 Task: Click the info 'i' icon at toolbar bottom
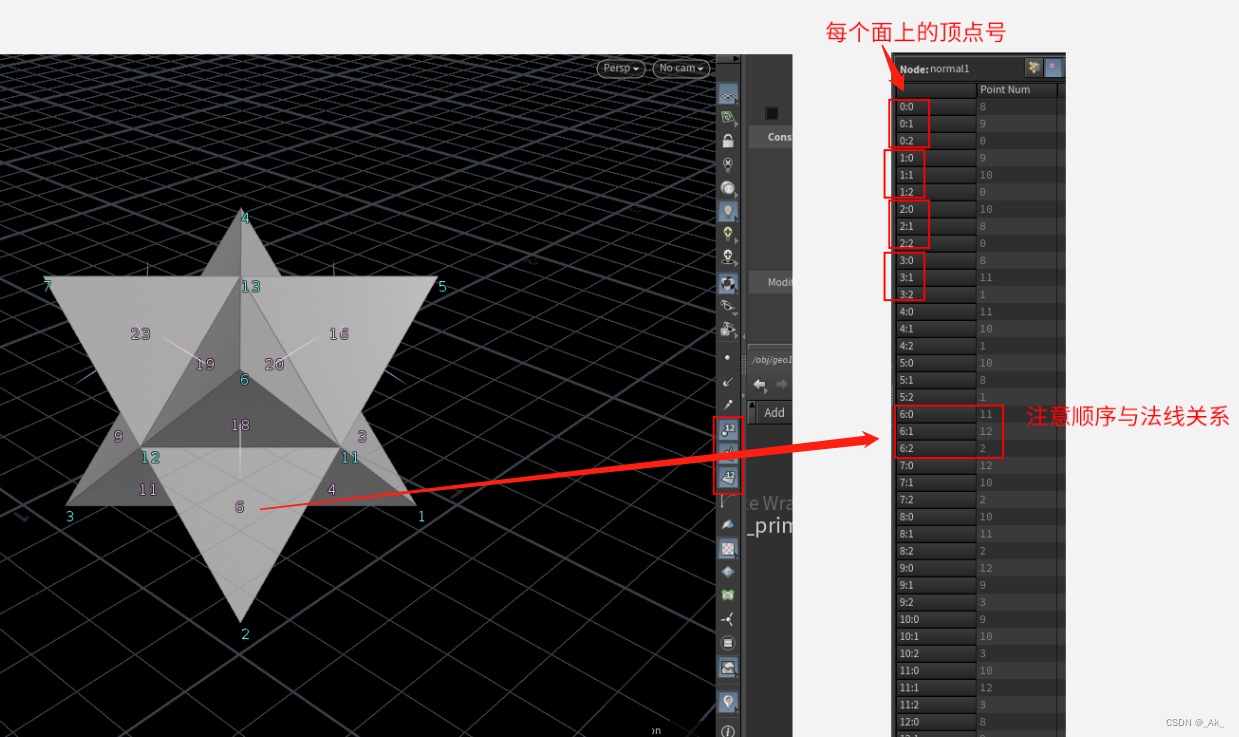(728, 730)
